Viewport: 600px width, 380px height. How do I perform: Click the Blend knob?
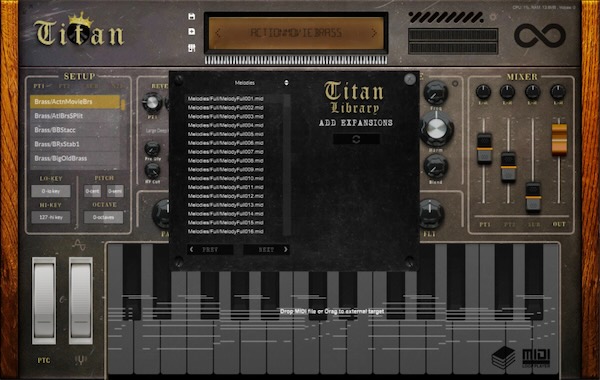435,166
